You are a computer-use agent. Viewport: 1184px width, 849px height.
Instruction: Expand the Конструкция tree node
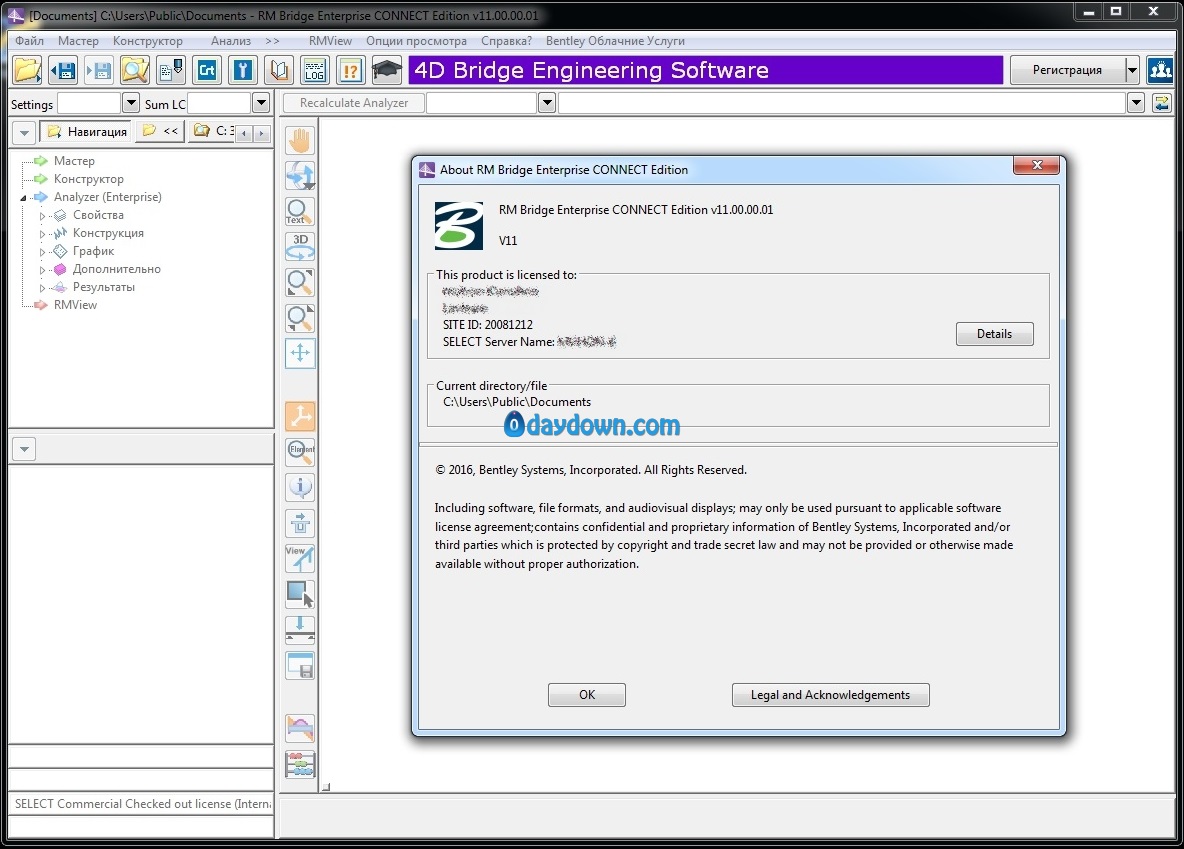pos(42,234)
